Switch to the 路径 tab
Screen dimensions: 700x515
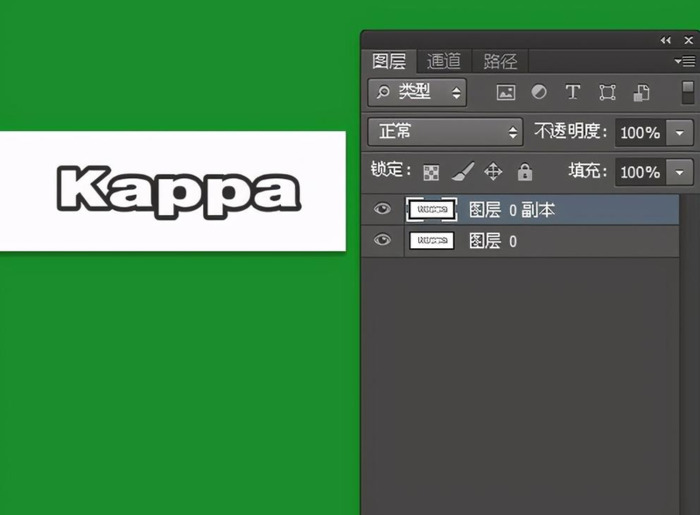(x=500, y=61)
